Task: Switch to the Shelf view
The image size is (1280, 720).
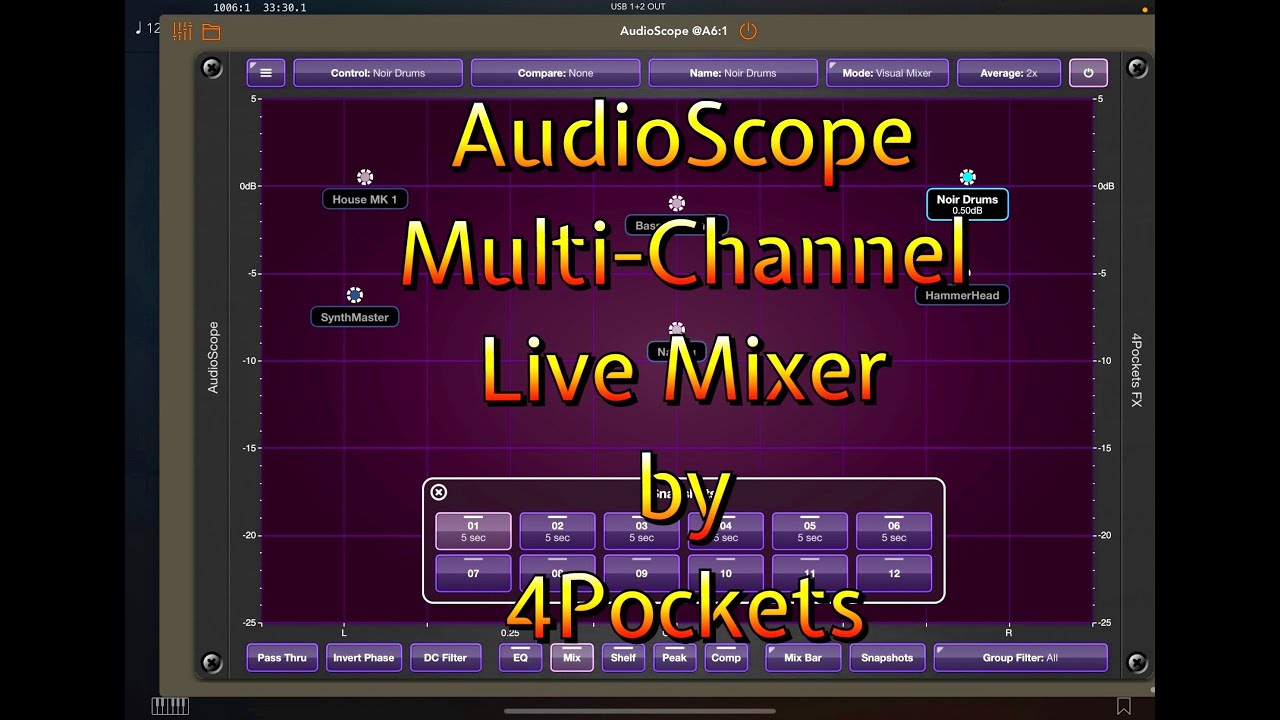Action: [623, 658]
